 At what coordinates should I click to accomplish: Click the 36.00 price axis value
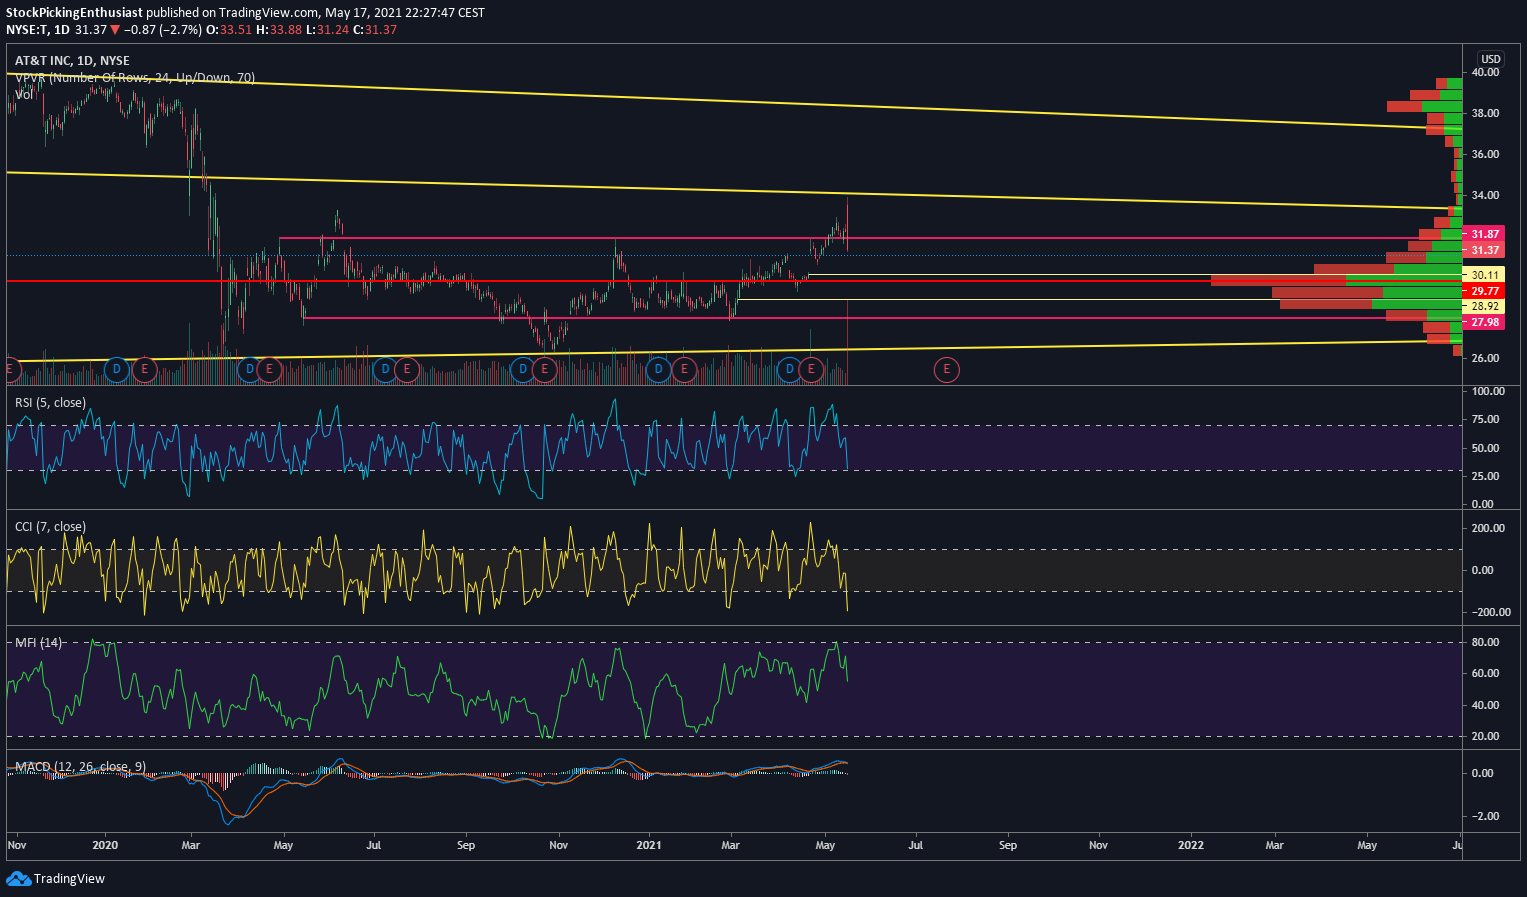1485,155
